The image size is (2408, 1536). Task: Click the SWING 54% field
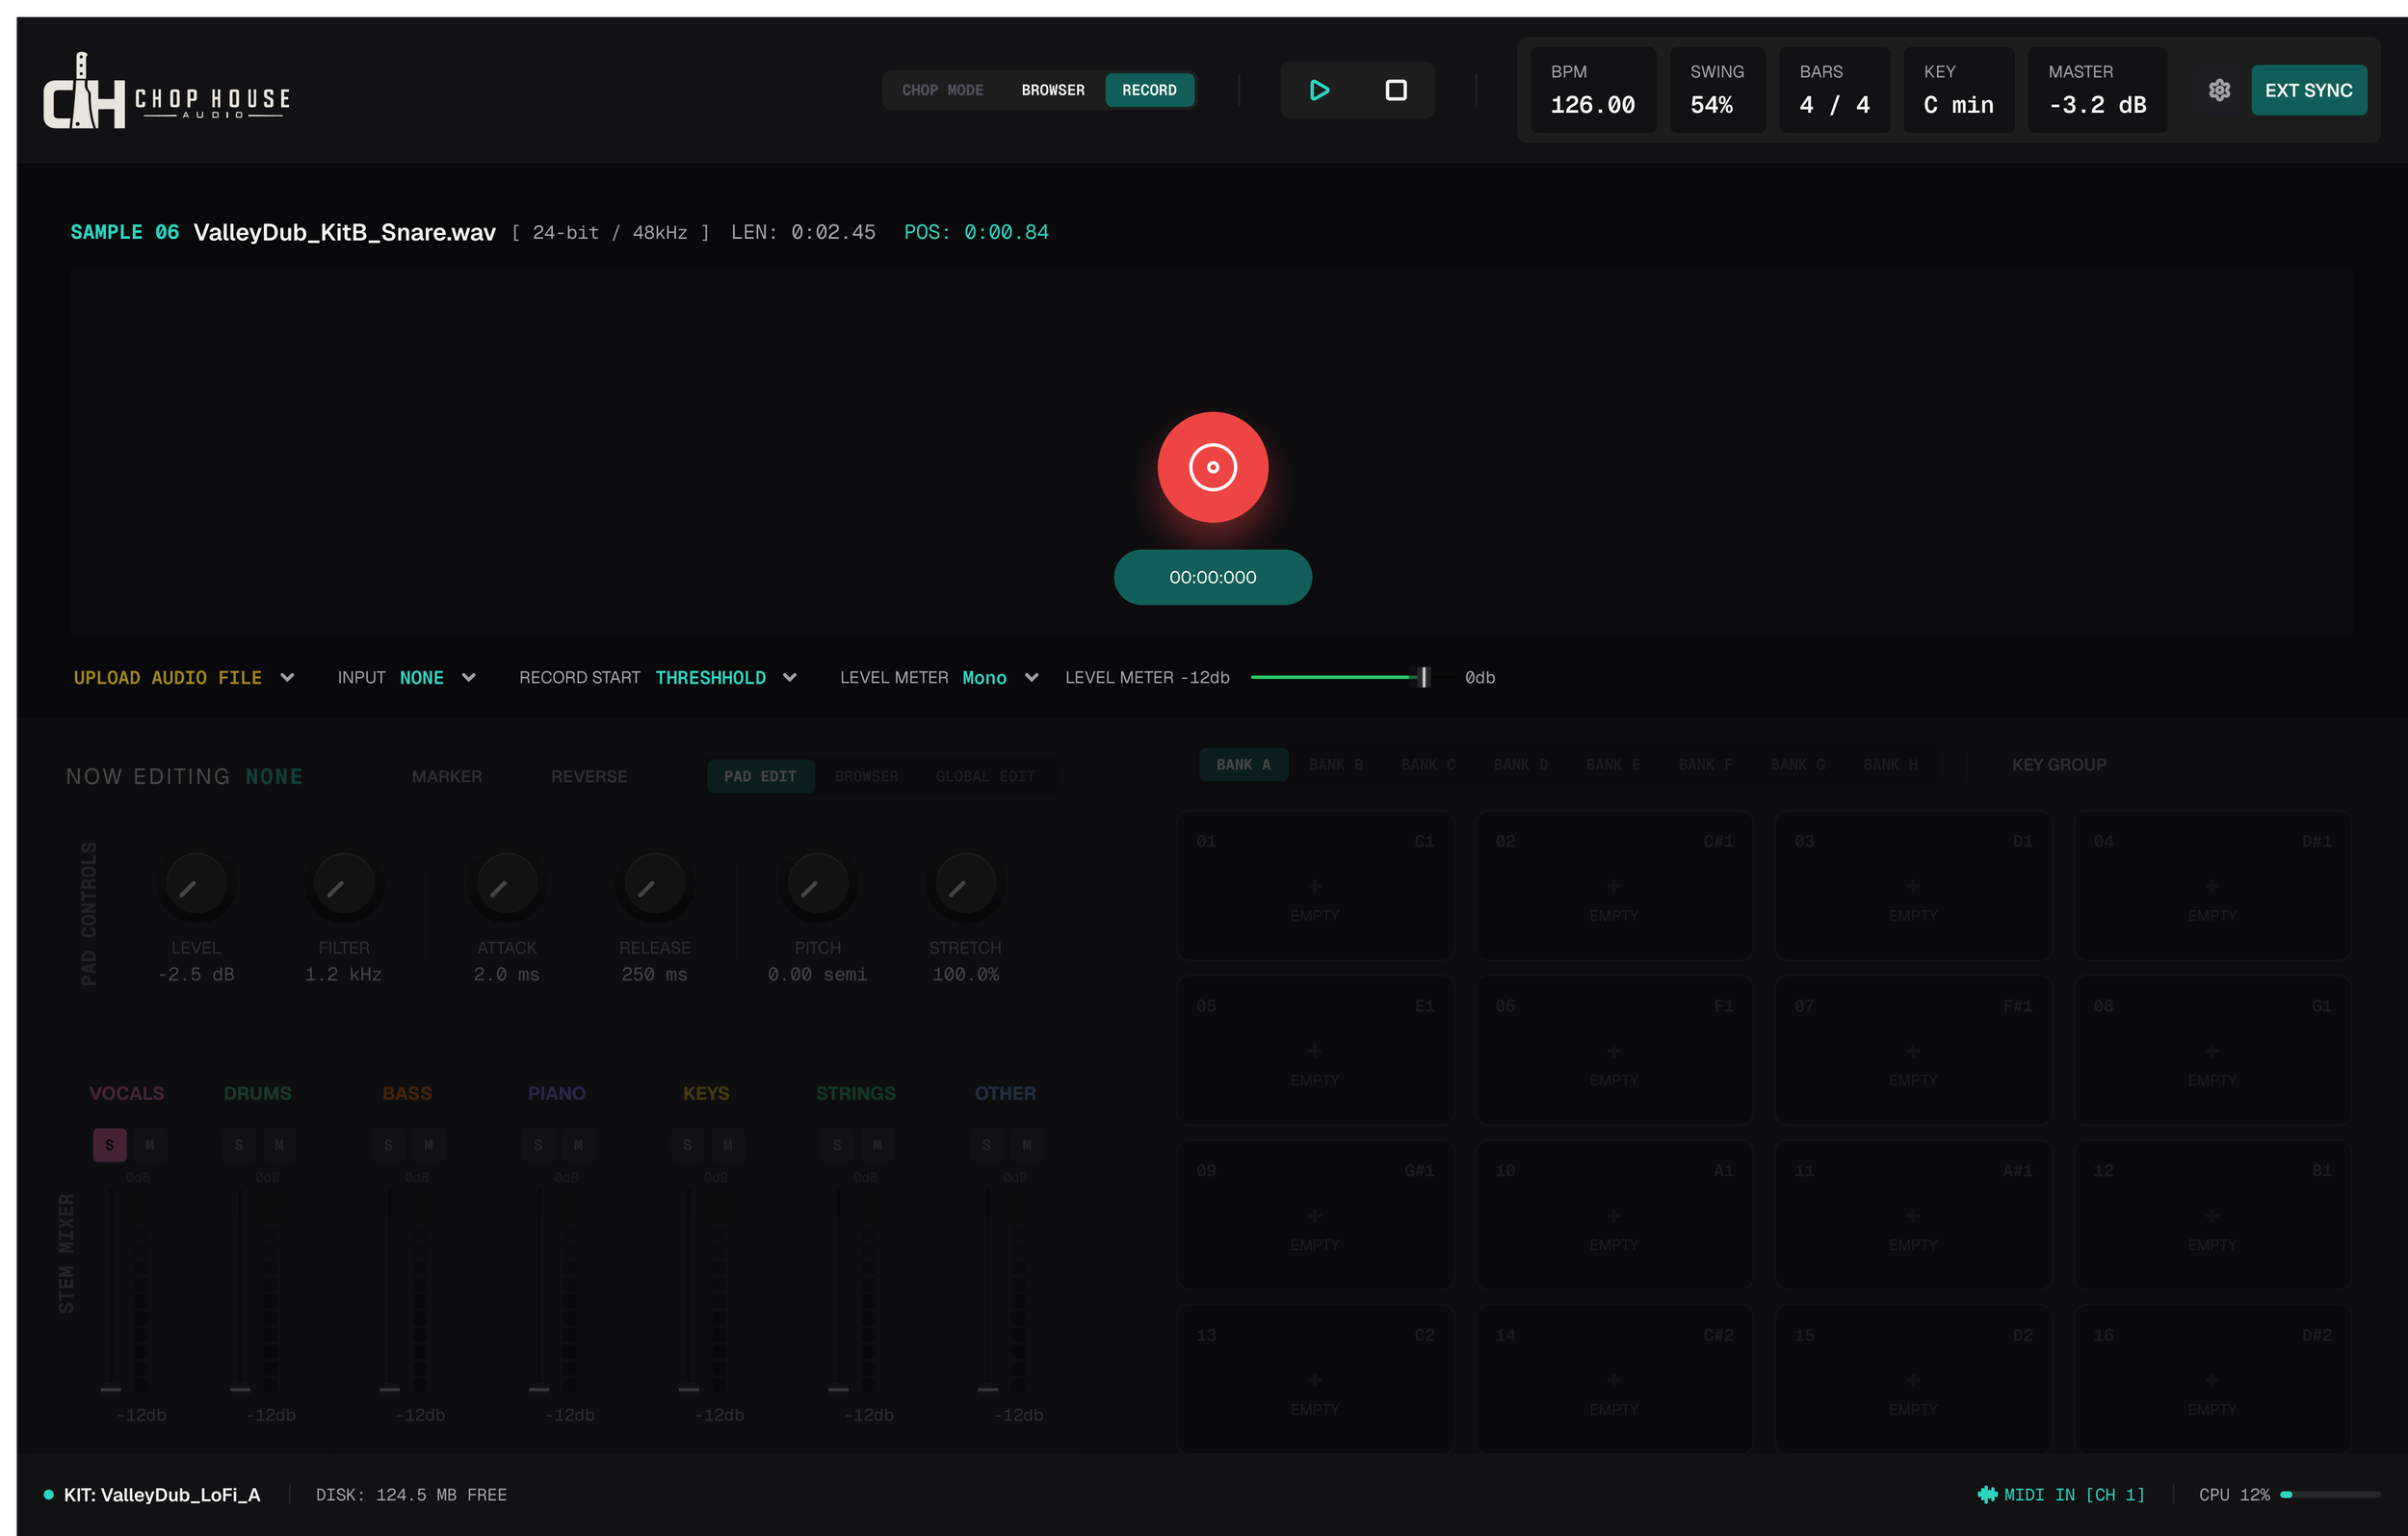(x=1717, y=90)
